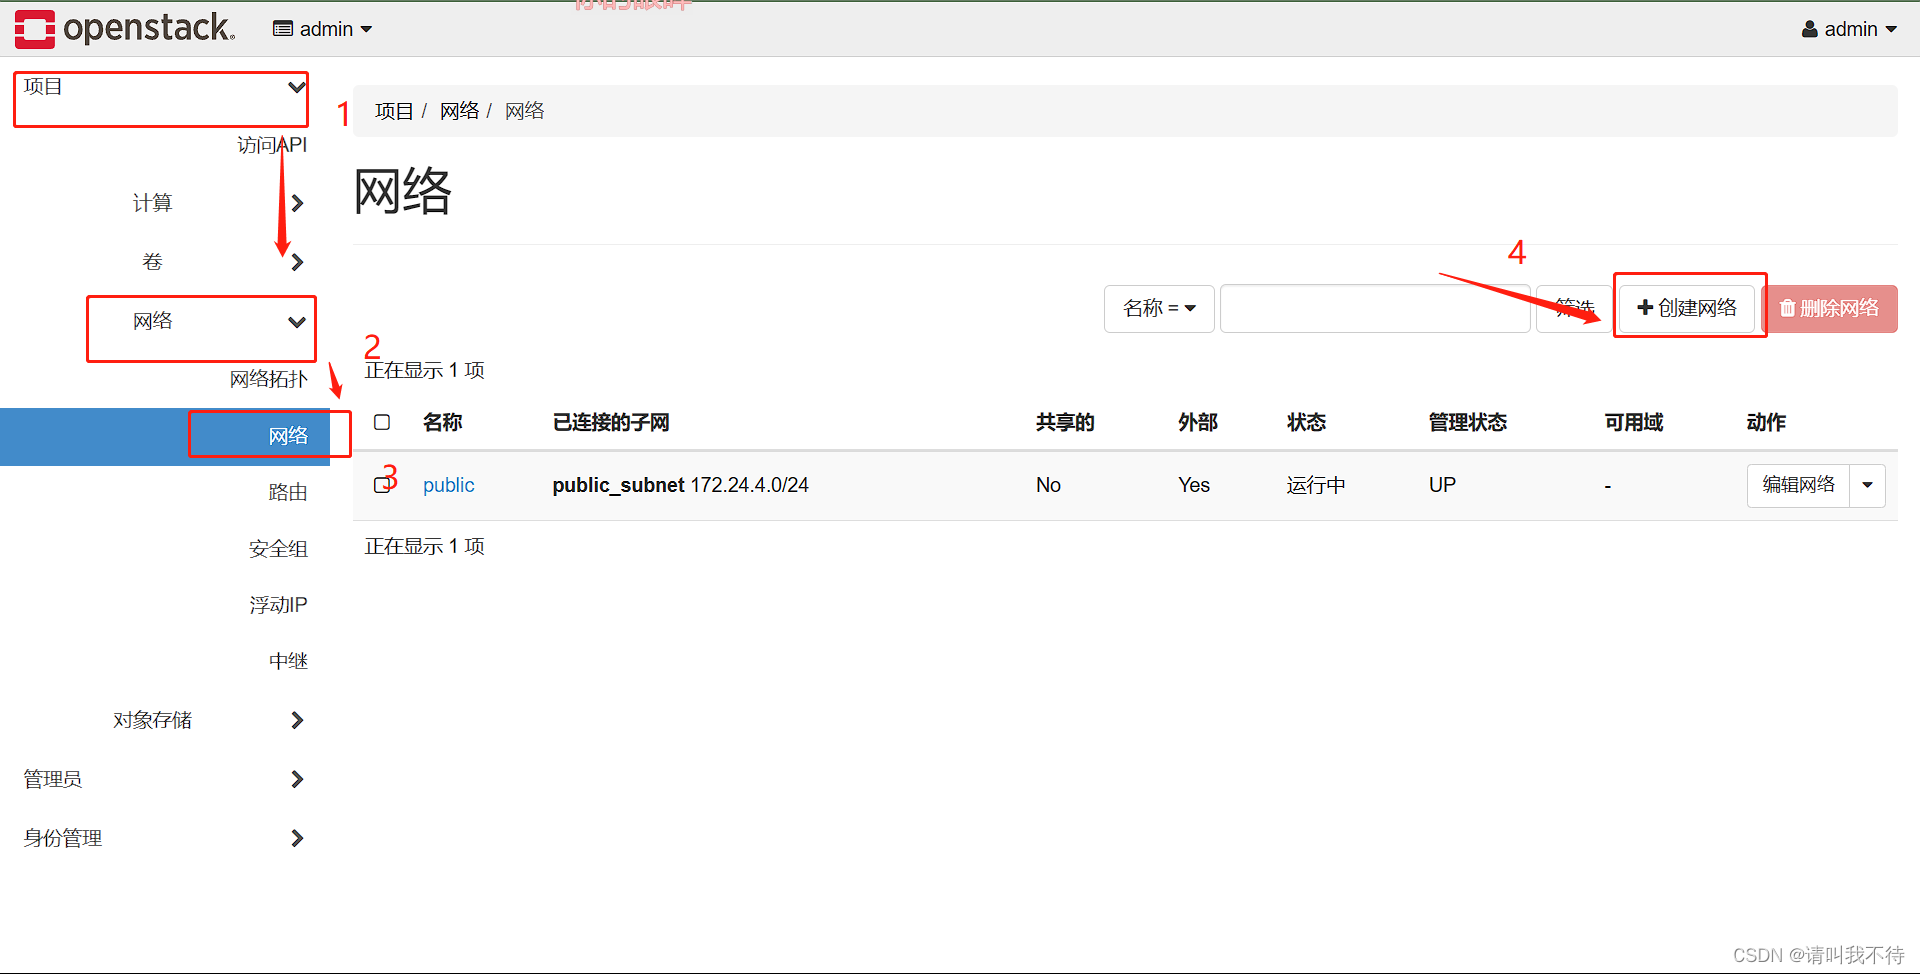Image resolution: width=1920 pixels, height=974 pixels.
Task: Expand the 对象存储 section chevron
Action: pyautogui.click(x=297, y=720)
